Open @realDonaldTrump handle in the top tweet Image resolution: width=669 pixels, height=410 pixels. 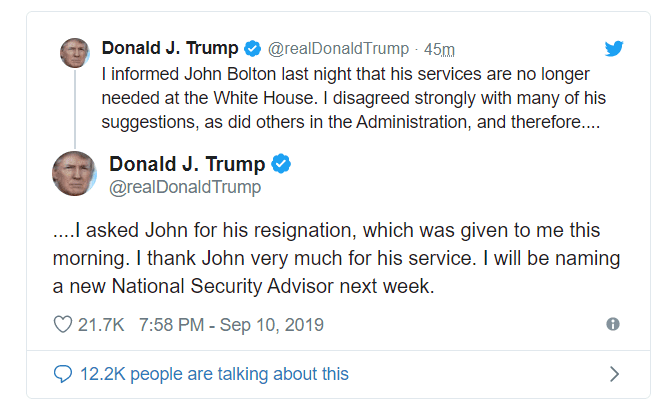[339, 48]
